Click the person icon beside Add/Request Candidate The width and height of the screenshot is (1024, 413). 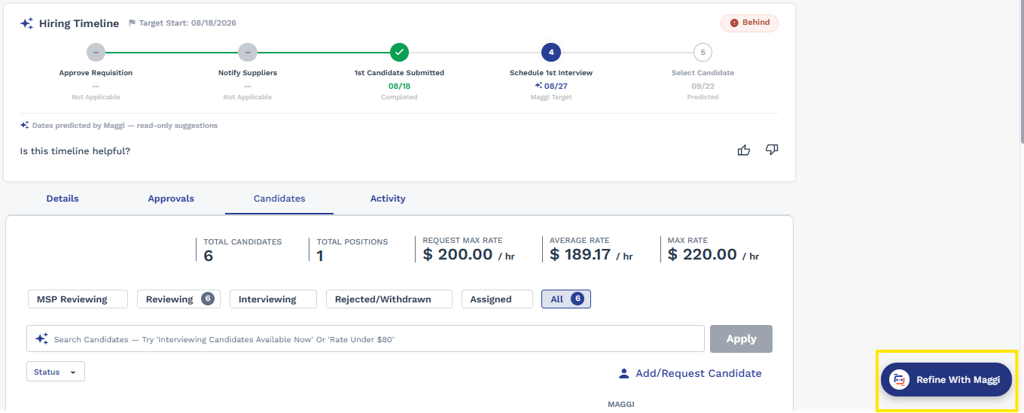click(624, 374)
